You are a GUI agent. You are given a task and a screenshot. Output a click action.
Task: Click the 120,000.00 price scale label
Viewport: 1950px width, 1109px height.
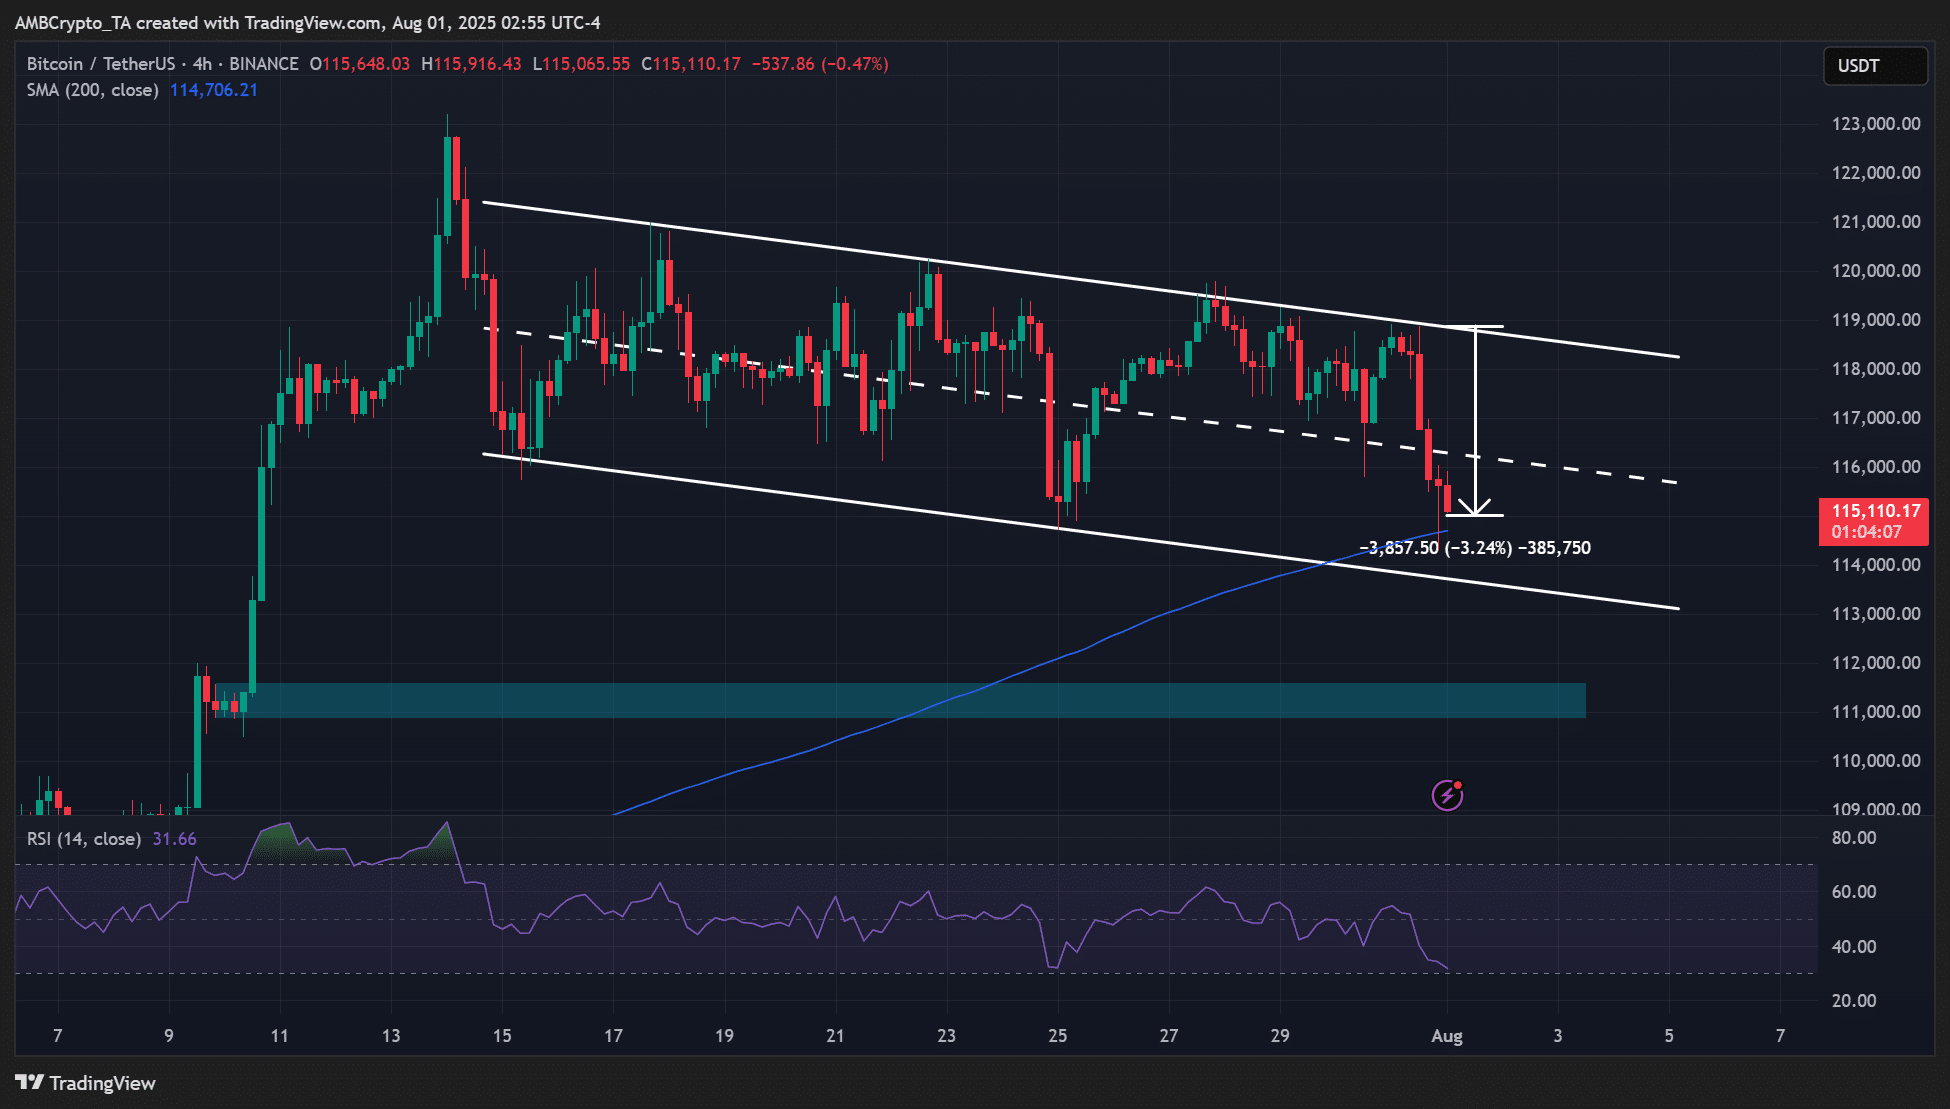coord(1875,271)
